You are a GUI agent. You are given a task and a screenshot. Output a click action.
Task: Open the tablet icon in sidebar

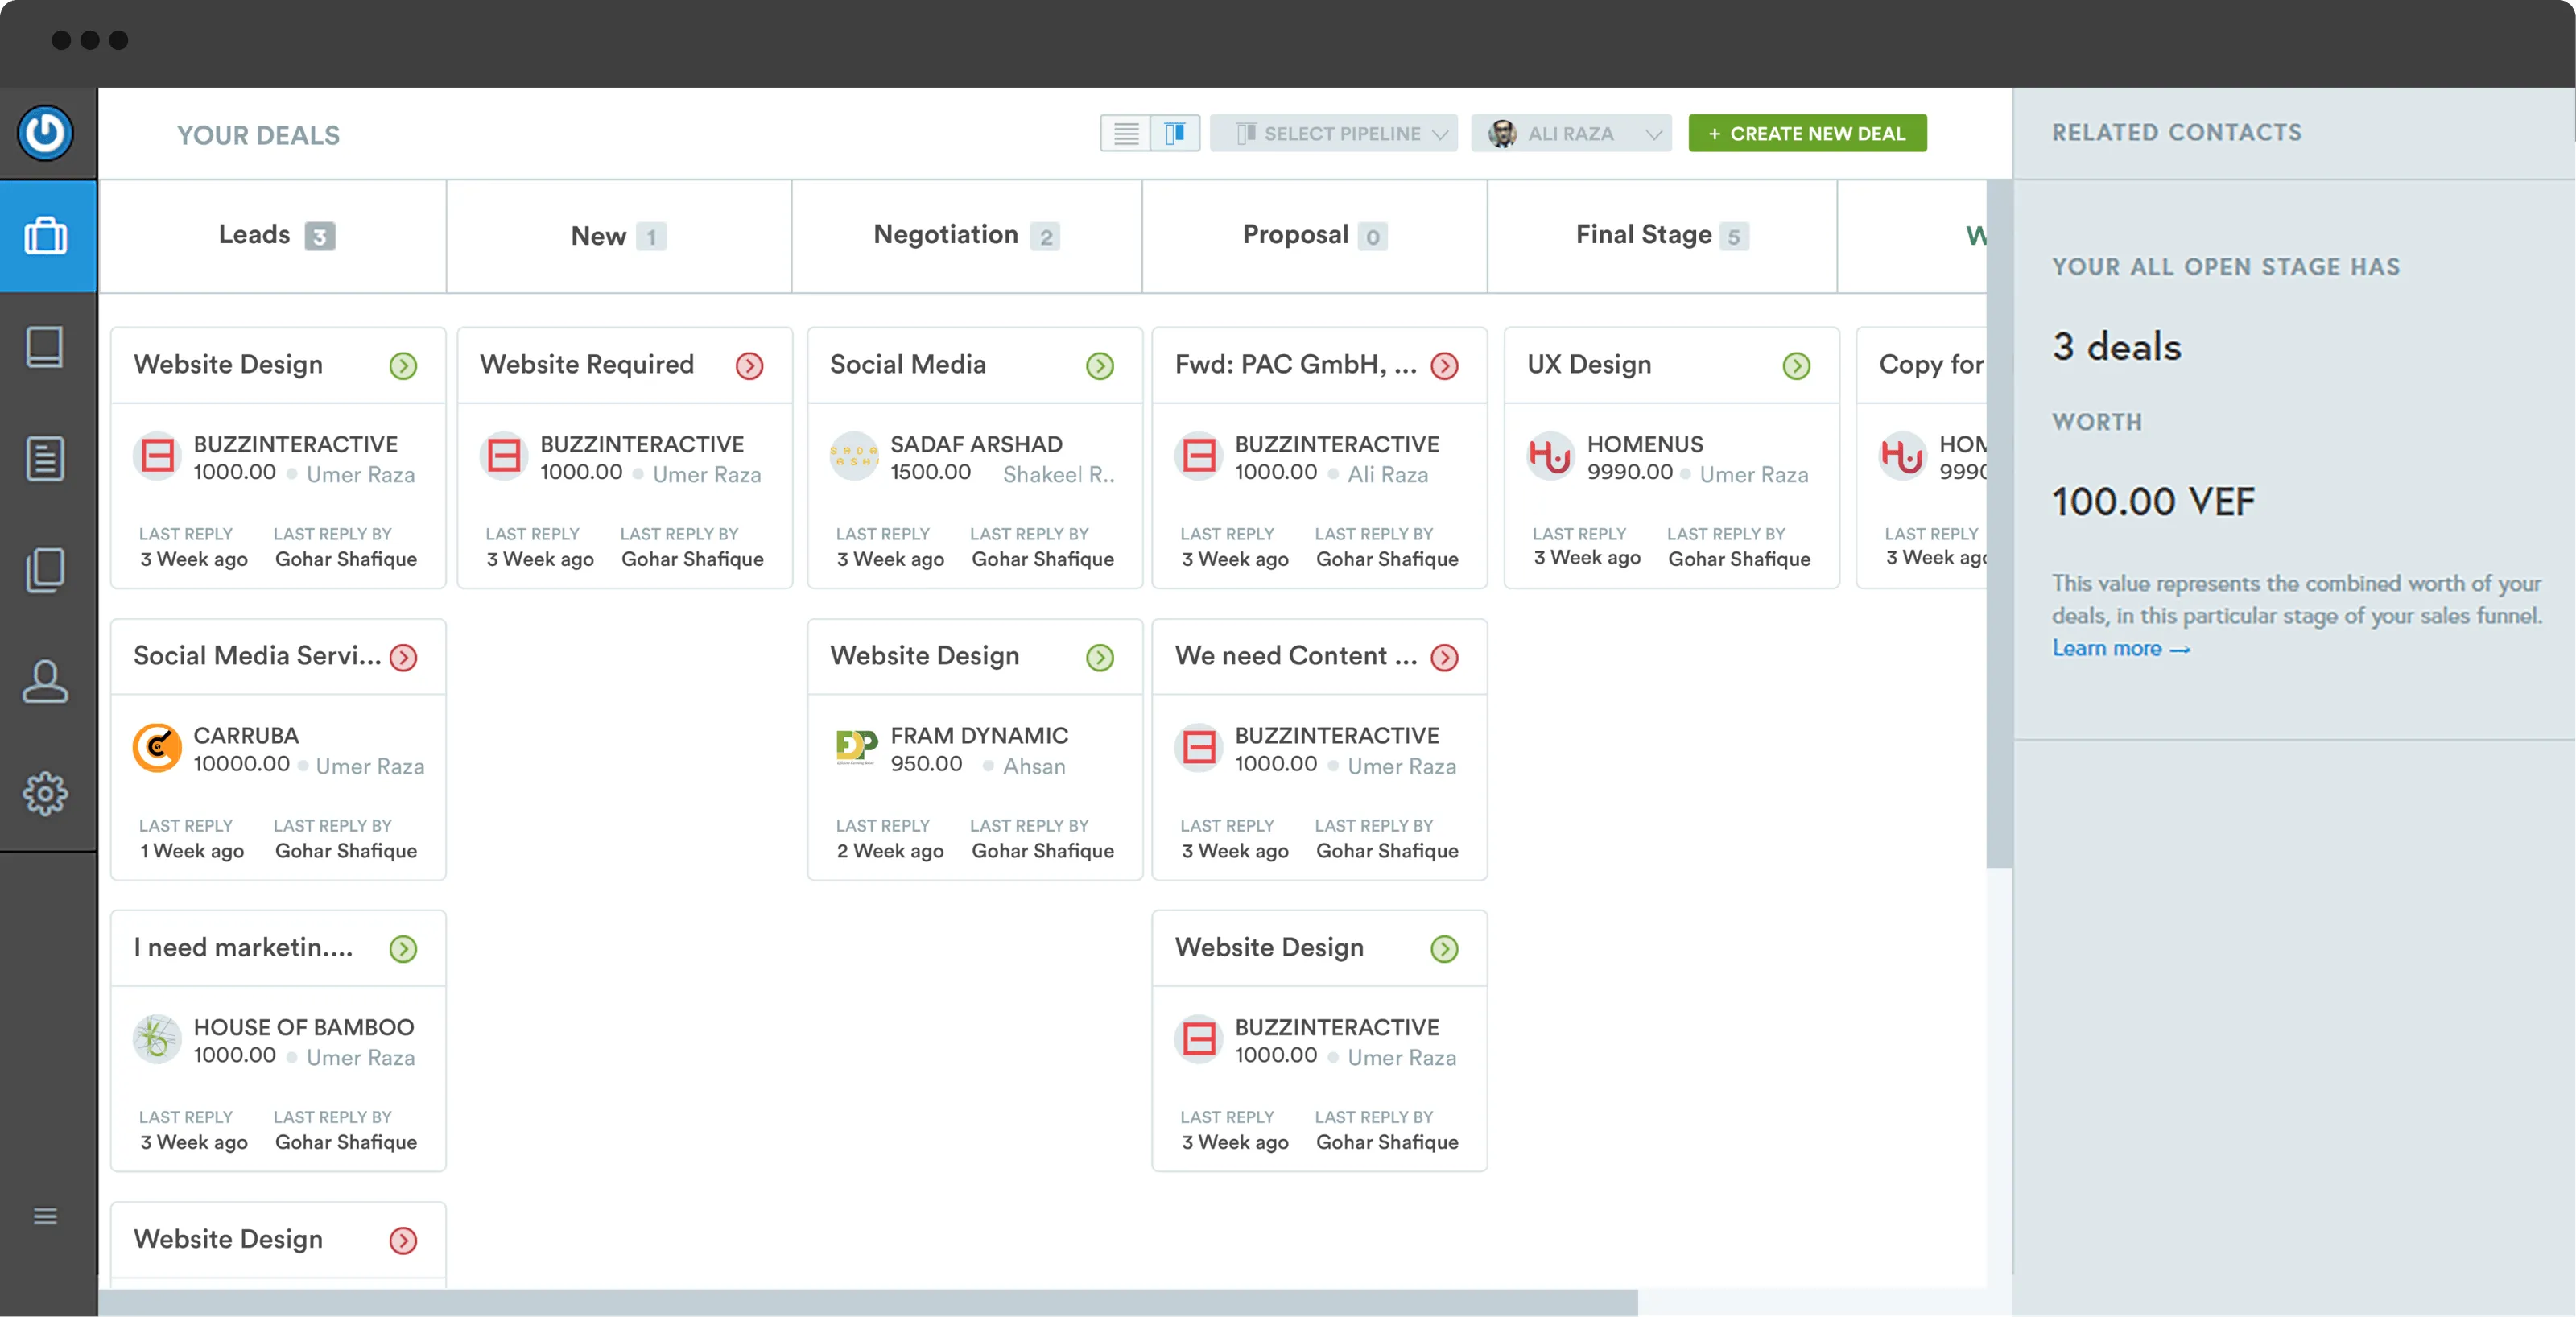click(x=45, y=347)
